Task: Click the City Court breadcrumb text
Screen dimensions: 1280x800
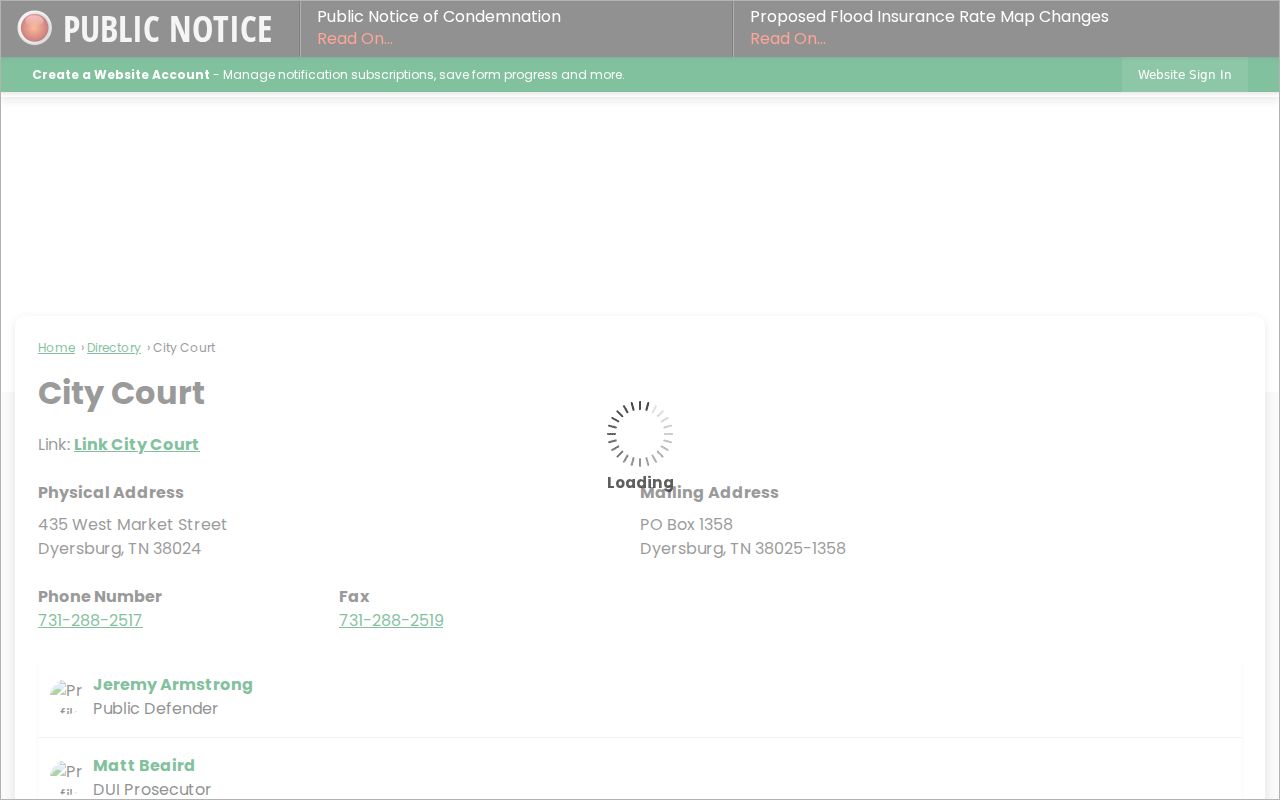Action: point(184,348)
